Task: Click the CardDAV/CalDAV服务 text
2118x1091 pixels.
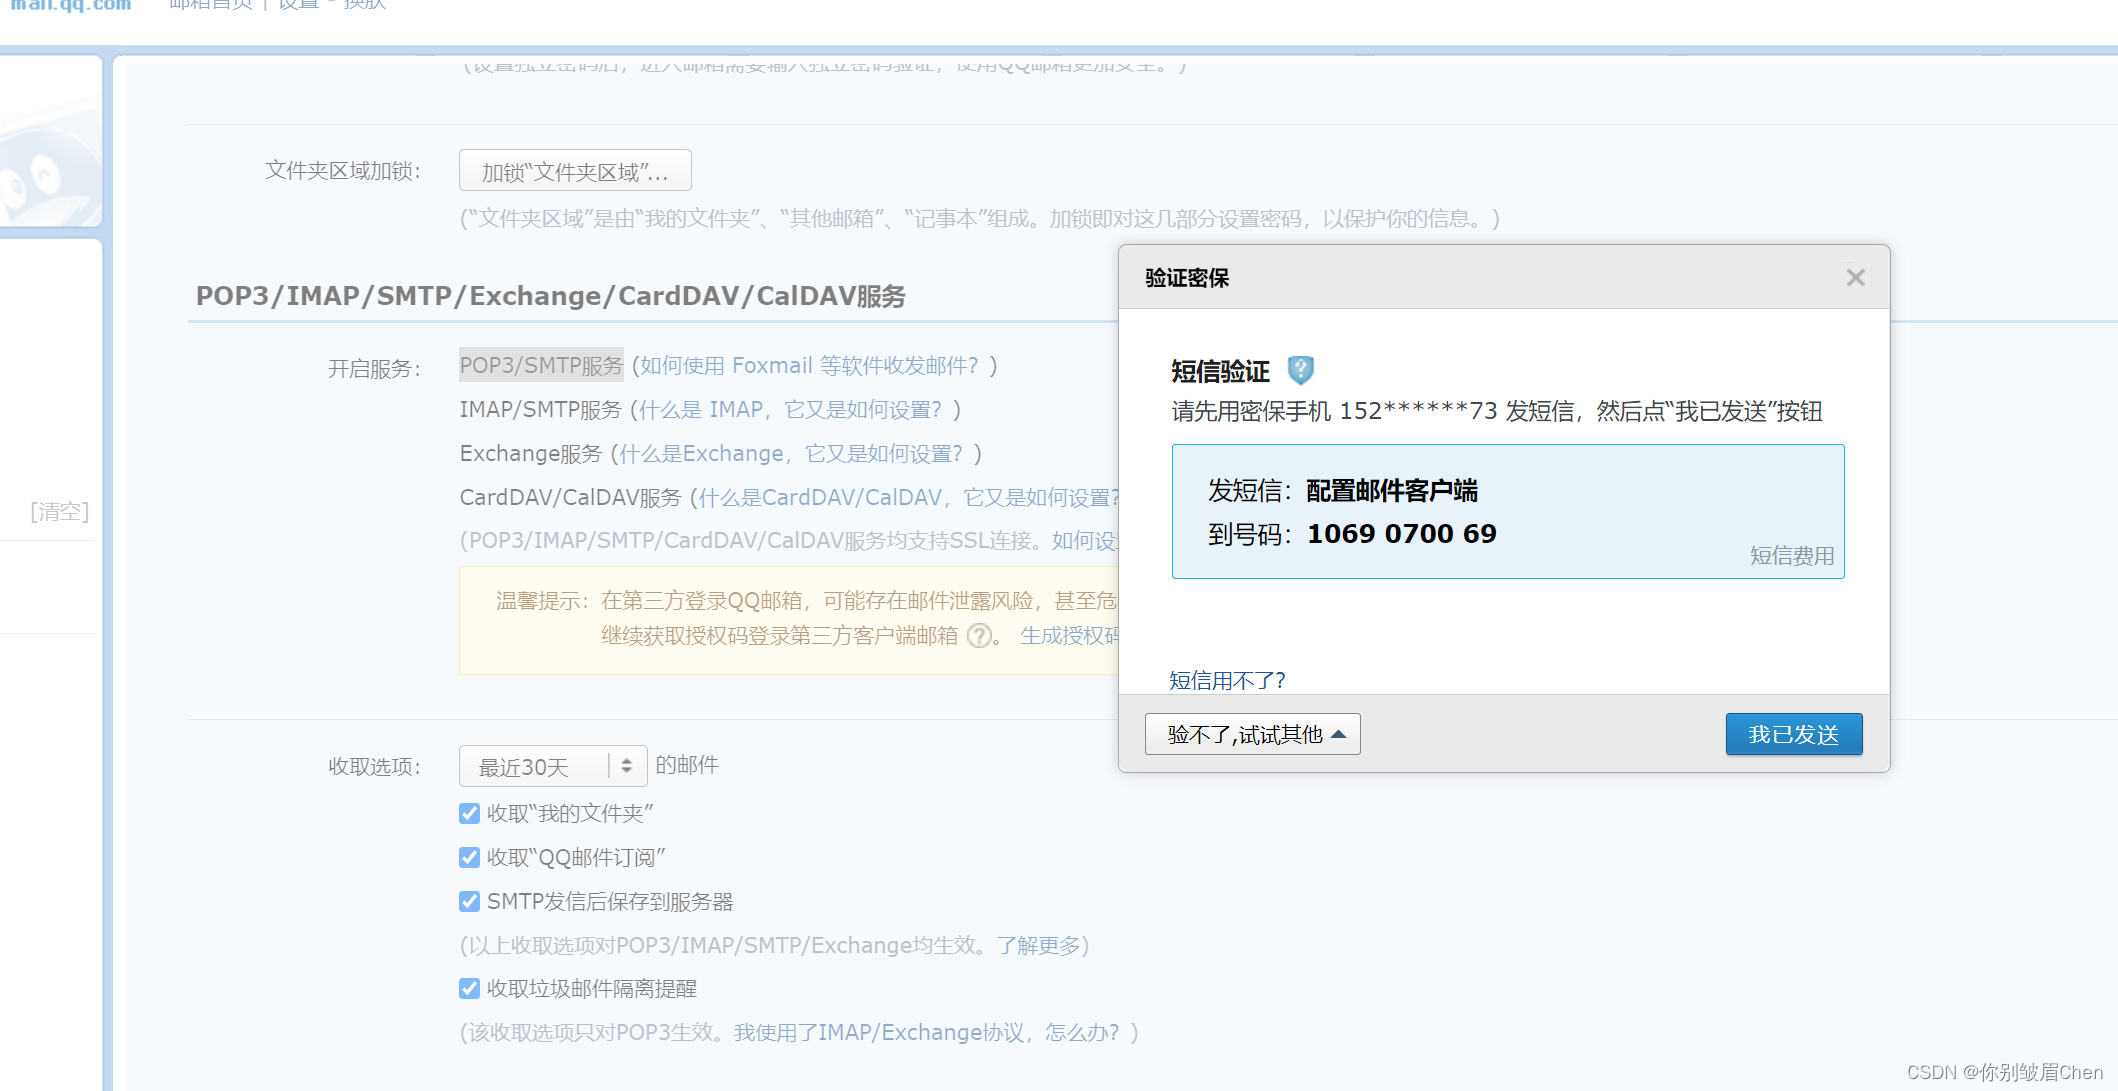Action: pos(570,498)
